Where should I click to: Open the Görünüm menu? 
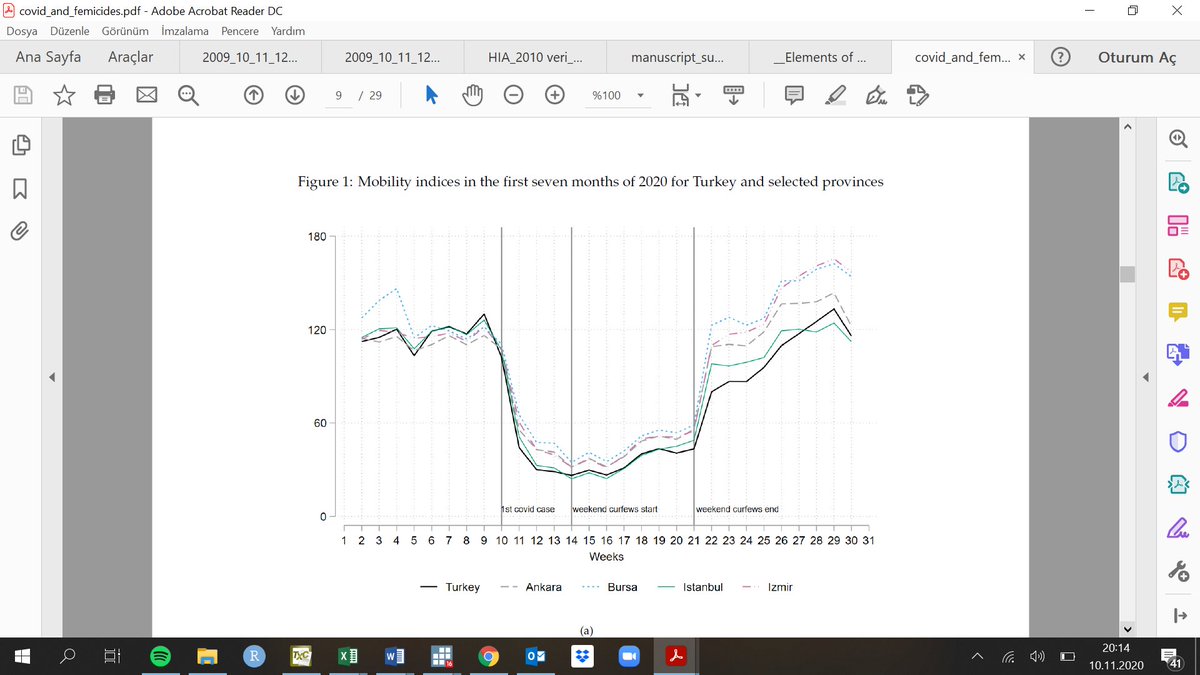[124, 31]
